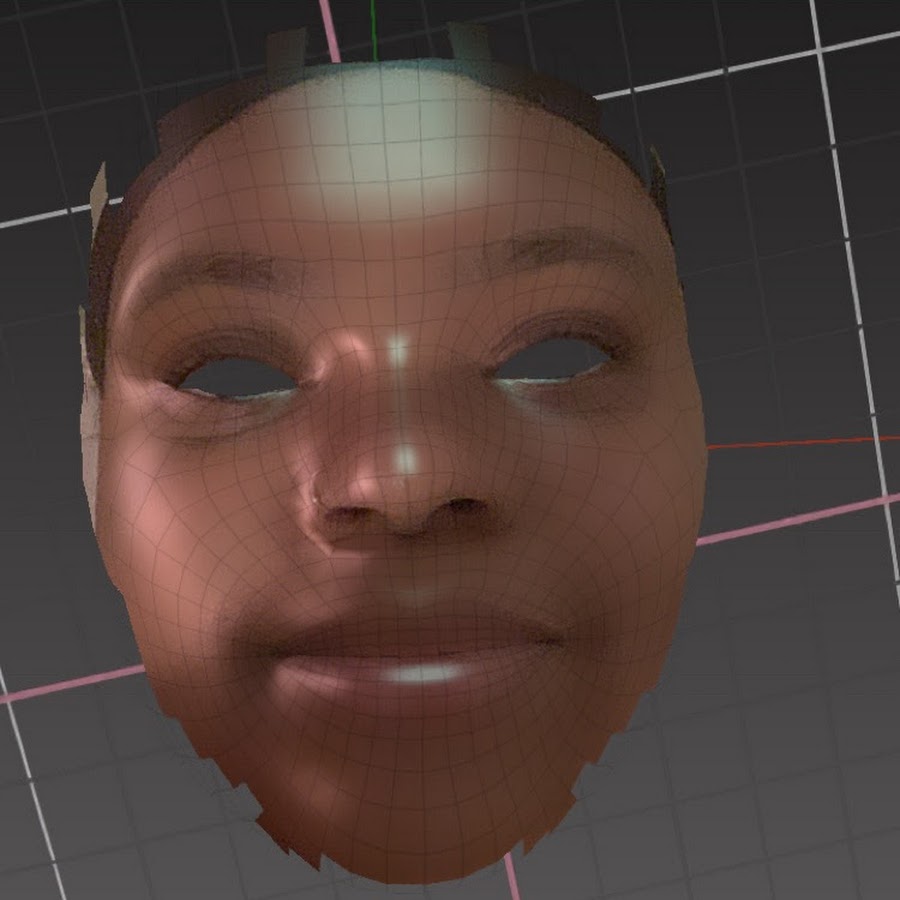
Task: Click the white highlight on the lower lip
Action: tap(422, 675)
